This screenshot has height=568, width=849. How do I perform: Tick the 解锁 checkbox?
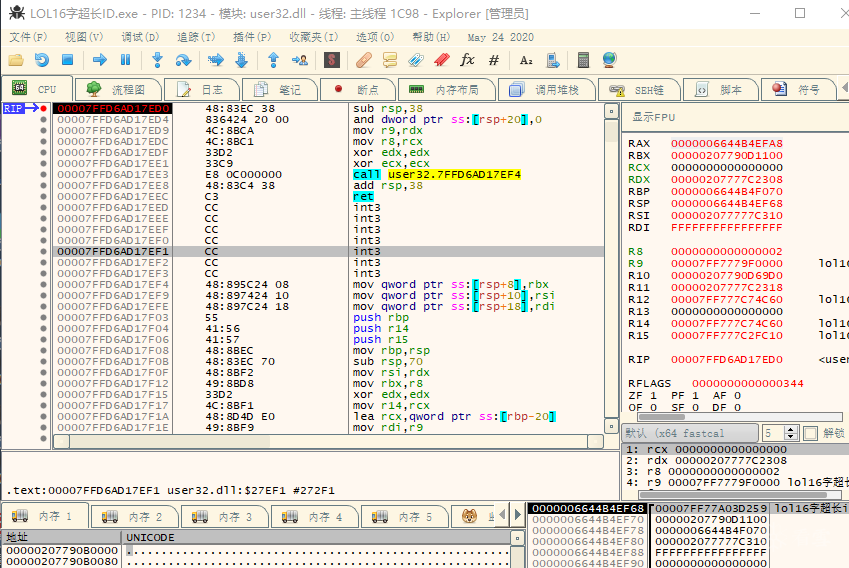coord(810,433)
